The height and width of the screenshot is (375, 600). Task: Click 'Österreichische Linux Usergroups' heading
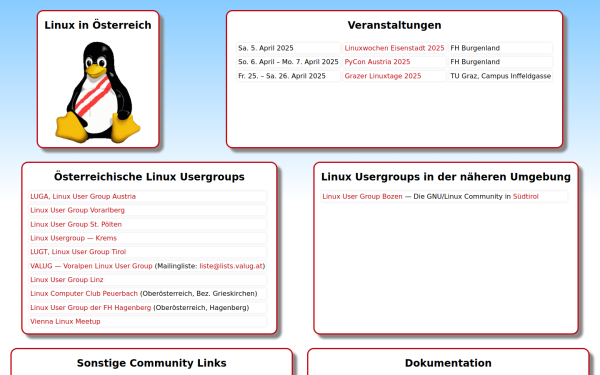[149, 177]
